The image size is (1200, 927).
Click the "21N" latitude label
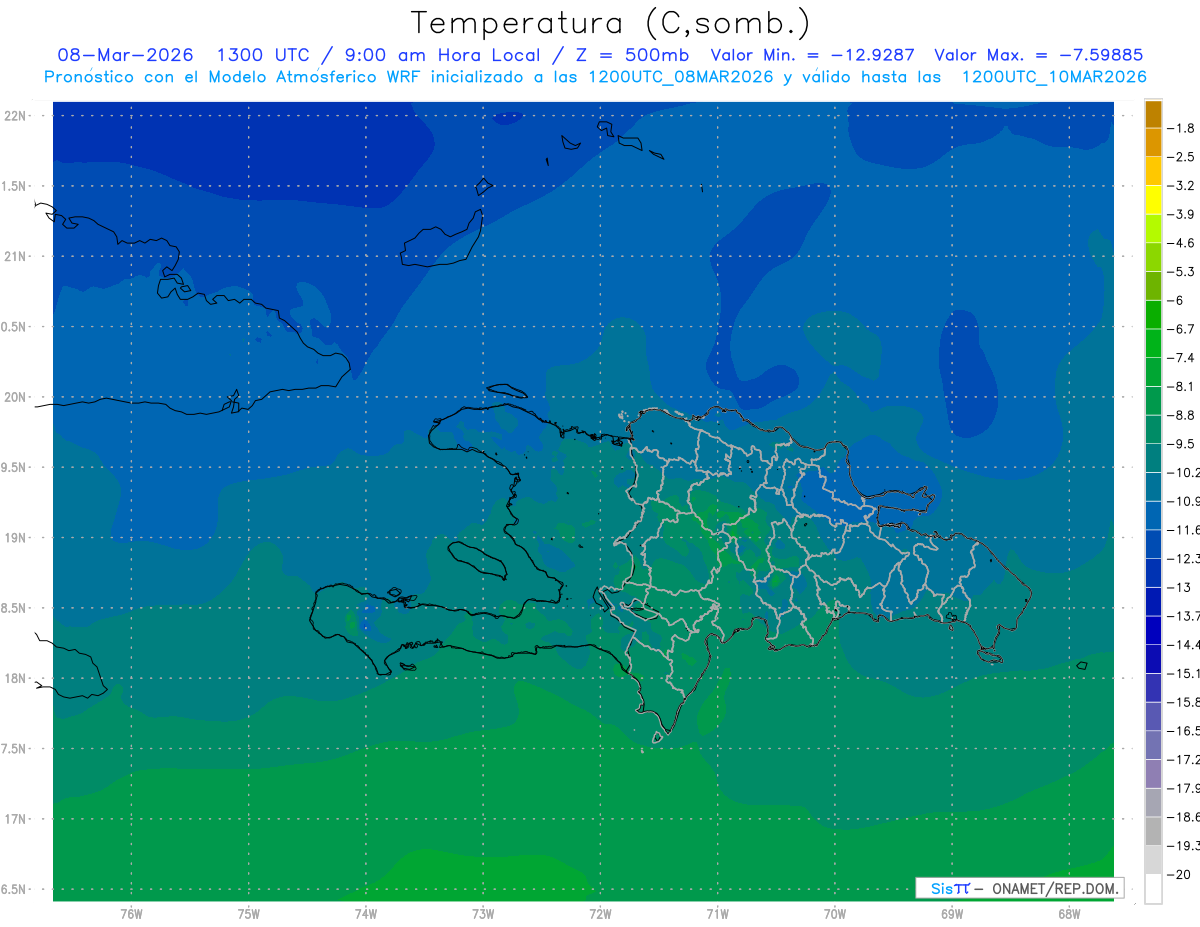point(17,256)
